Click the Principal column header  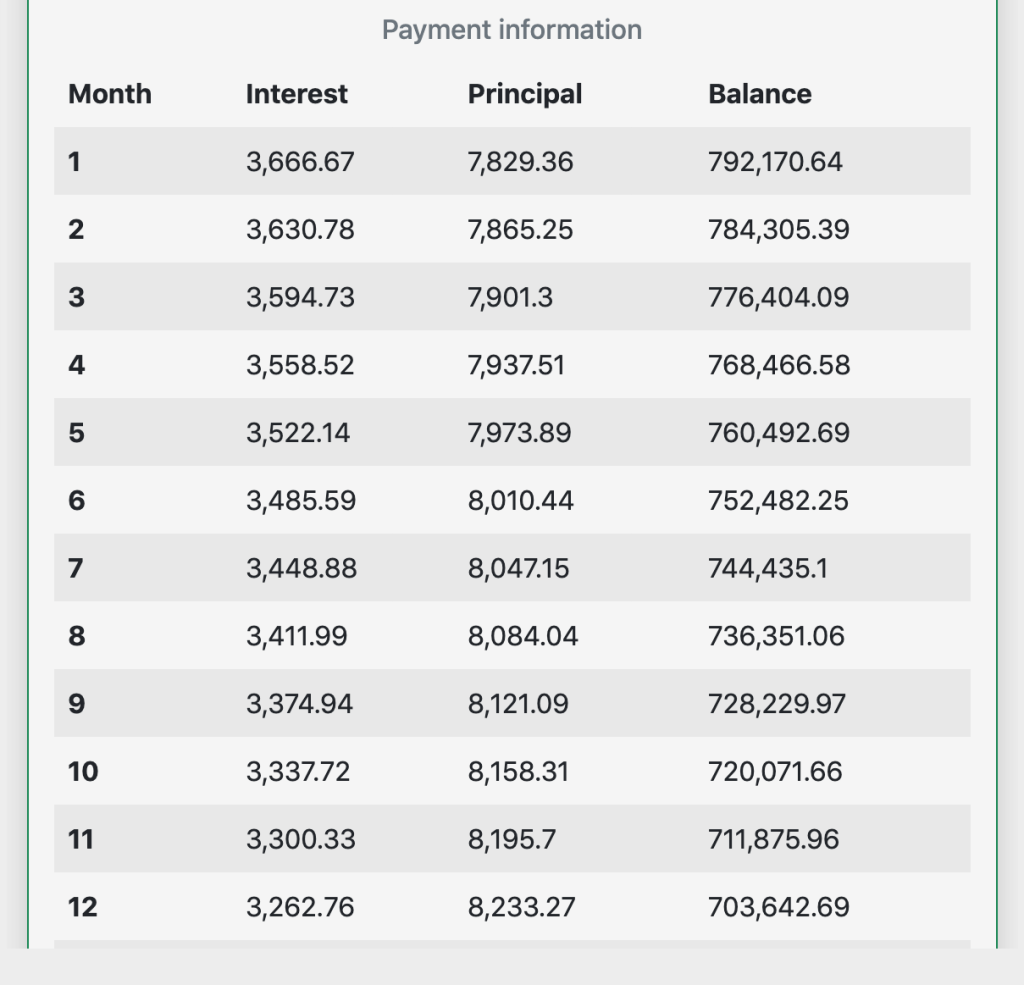pyautogui.click(x=524, y=94)
